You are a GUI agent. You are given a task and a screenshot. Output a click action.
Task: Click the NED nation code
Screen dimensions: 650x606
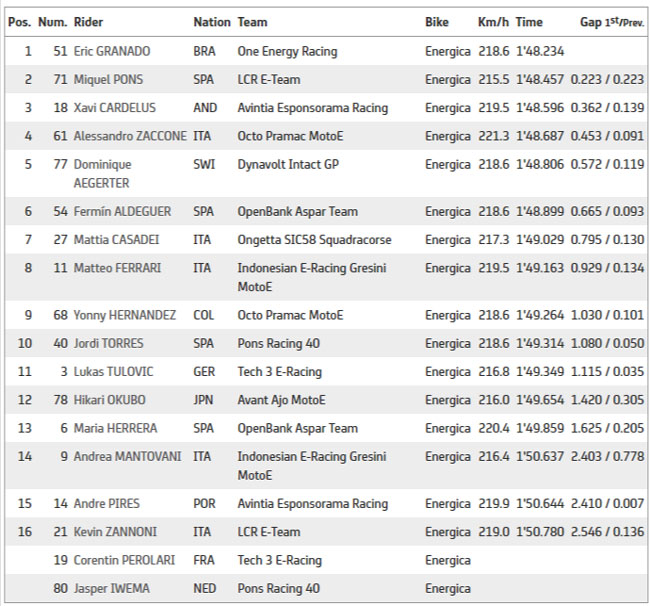tap(205, 588)
